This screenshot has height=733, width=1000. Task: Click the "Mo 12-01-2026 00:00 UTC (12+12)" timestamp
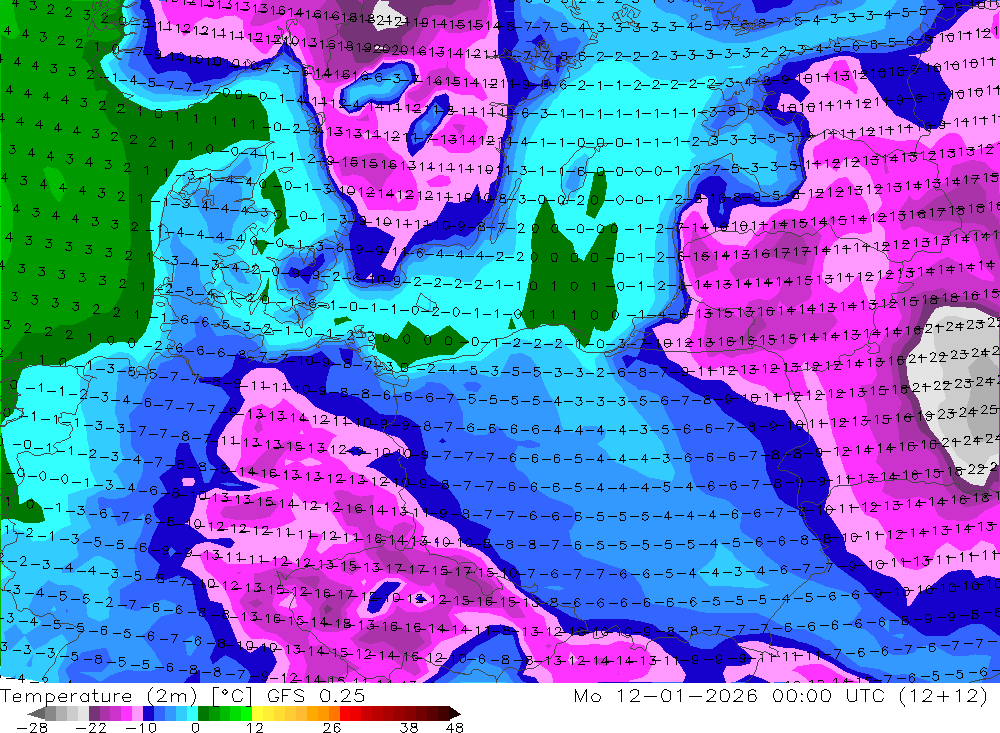[781, 695]
